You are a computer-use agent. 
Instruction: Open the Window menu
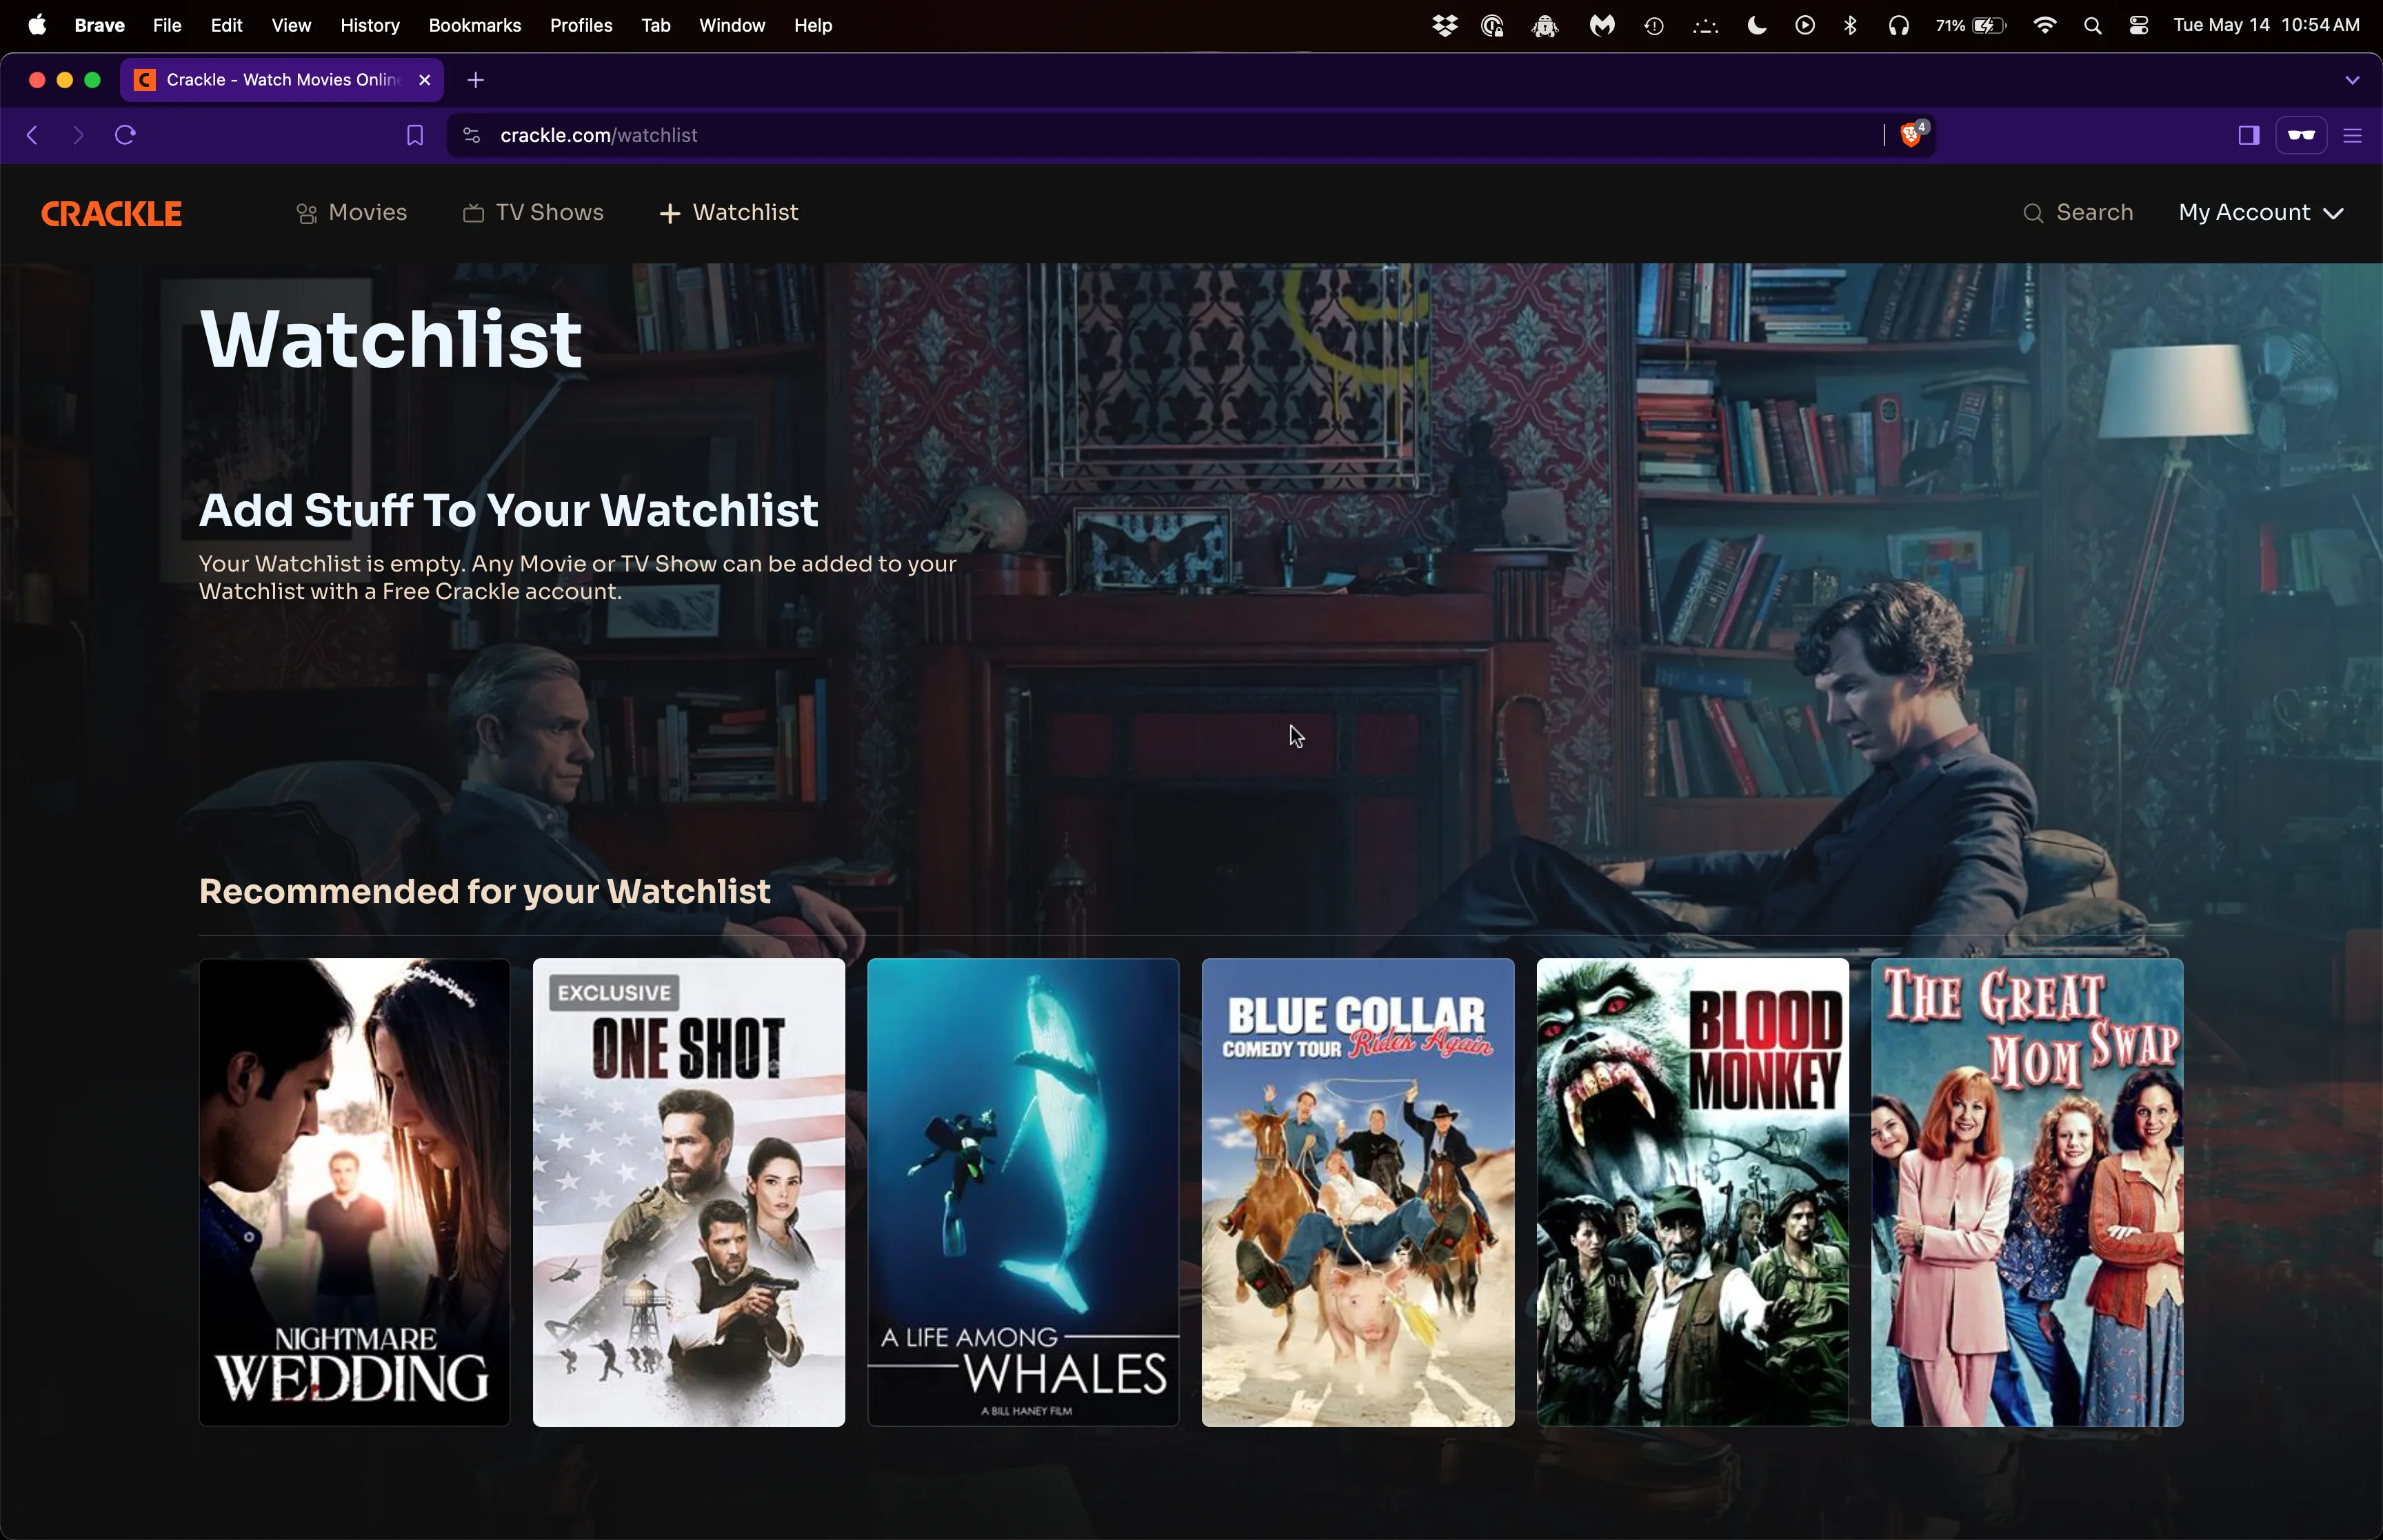732,25
